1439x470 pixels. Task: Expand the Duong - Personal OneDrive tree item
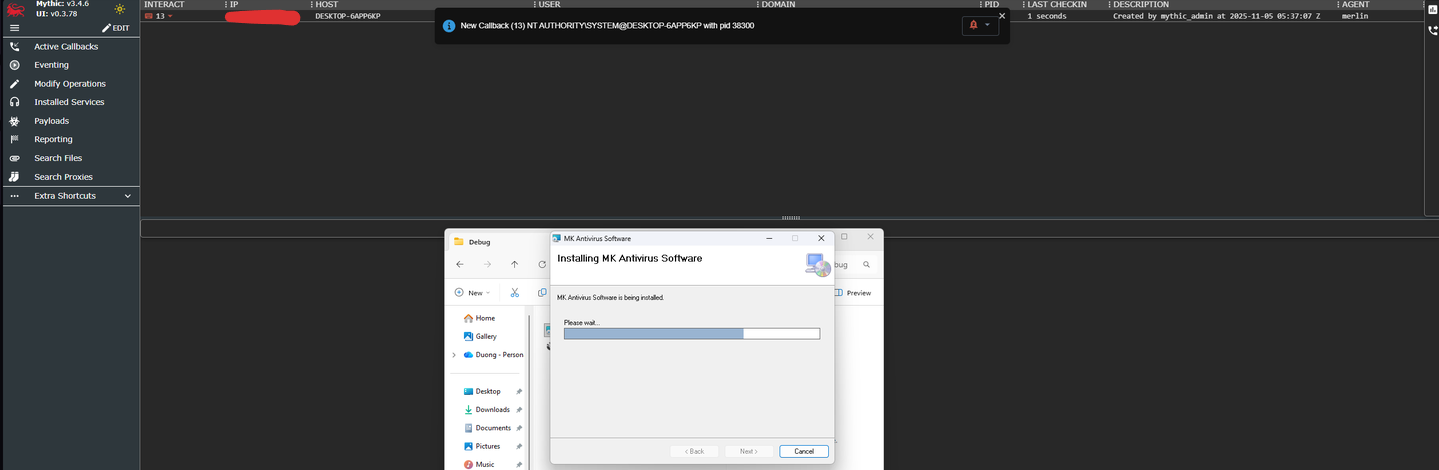[x=454, y=355]
